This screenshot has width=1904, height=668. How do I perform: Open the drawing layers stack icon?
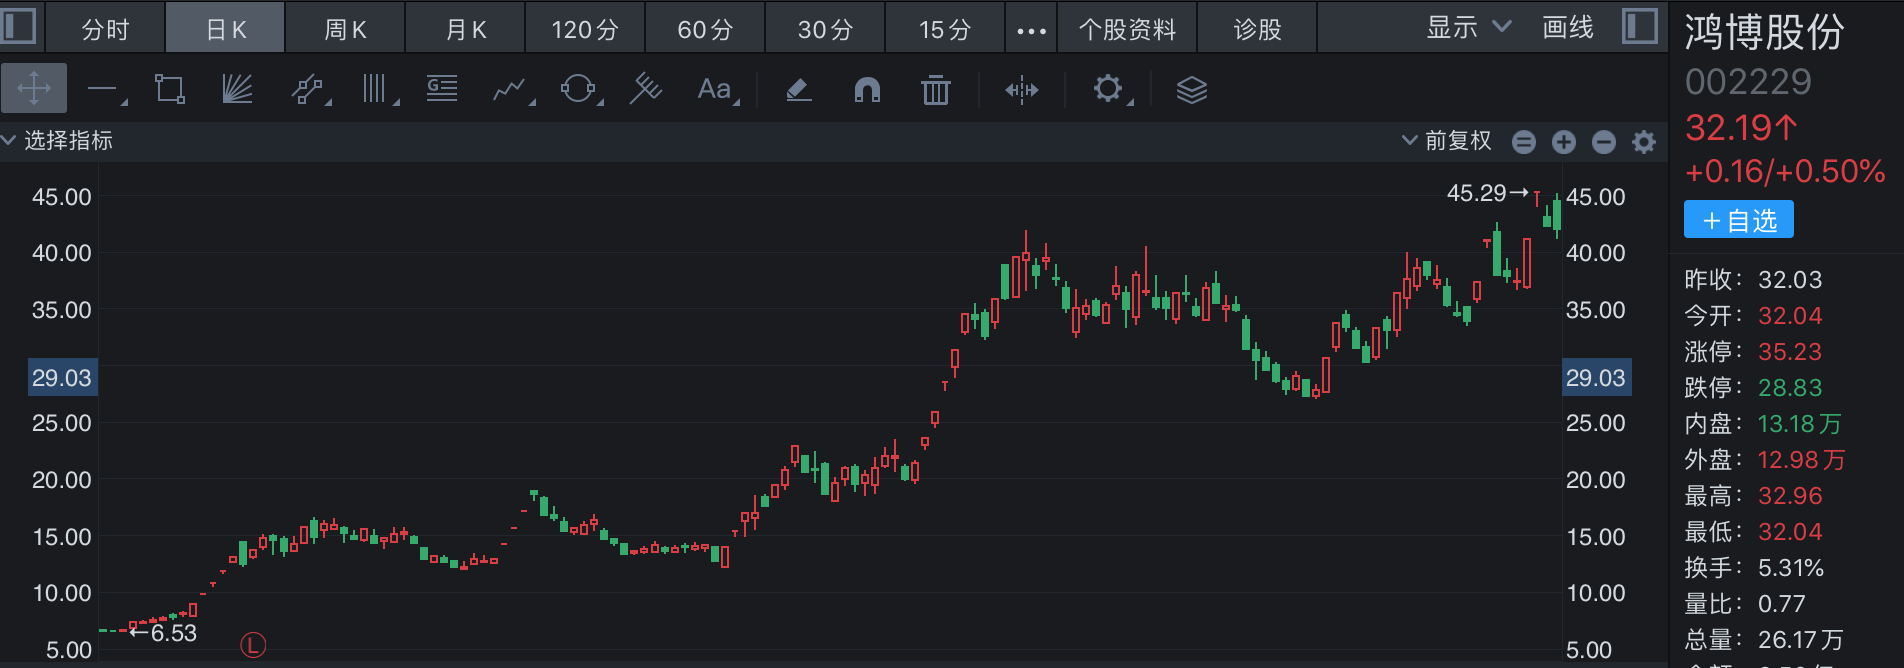pos(1191,90)
